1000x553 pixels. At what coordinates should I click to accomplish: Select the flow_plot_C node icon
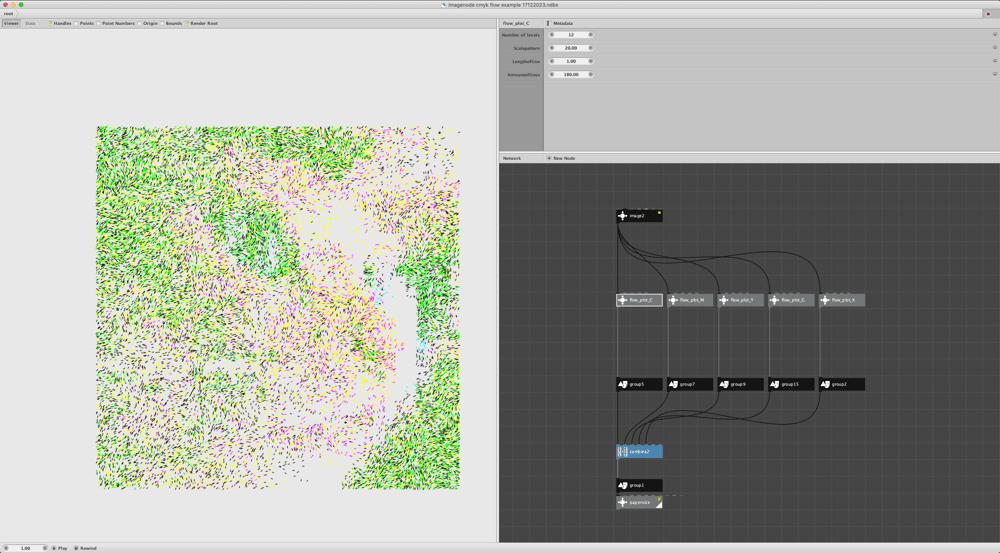point(622,300)
